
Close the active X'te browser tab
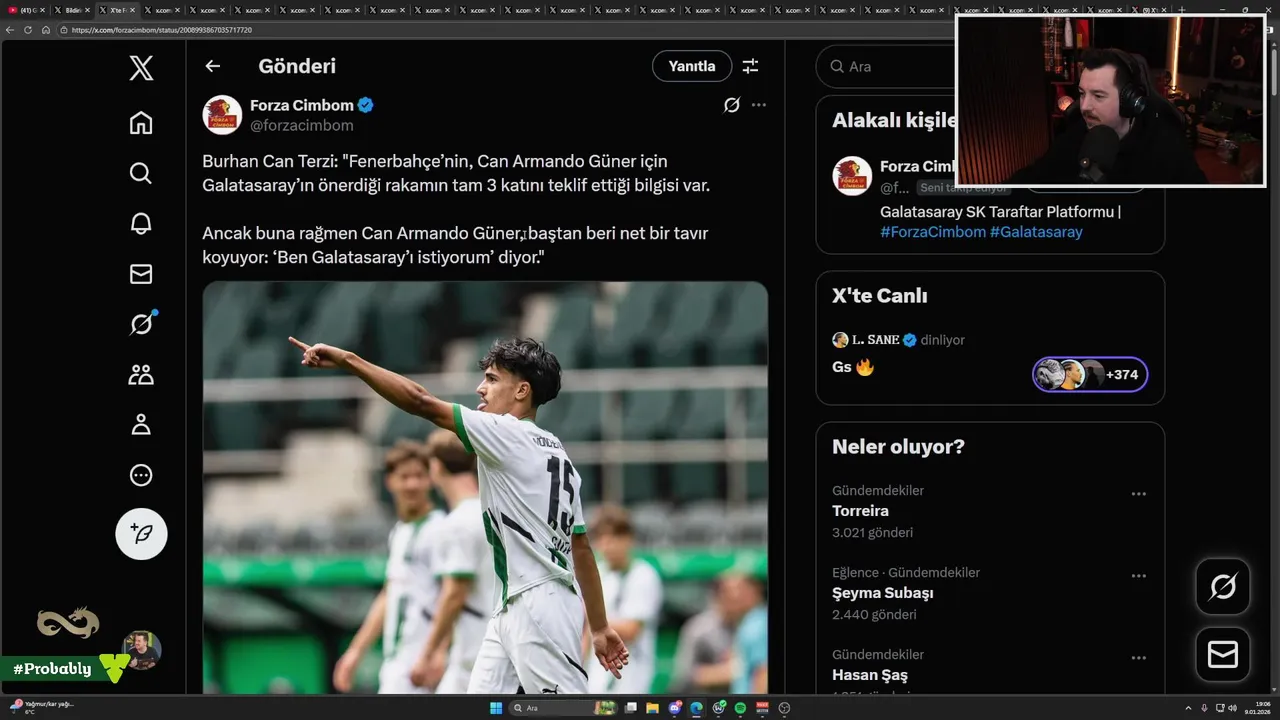point(132,9)
